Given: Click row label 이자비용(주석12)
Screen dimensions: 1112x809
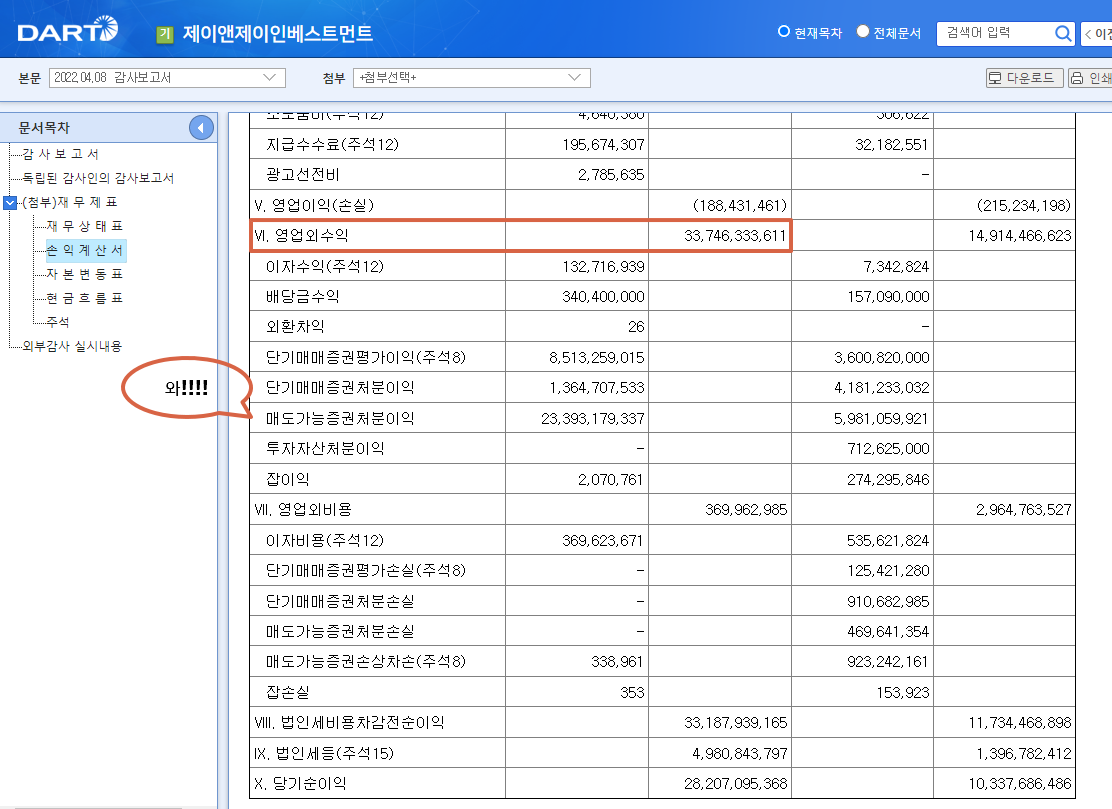Looking at the screenshot, I should point(325,540).
